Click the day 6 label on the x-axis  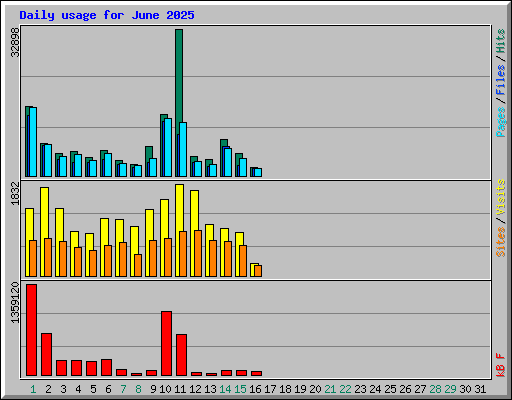[108, 389]
